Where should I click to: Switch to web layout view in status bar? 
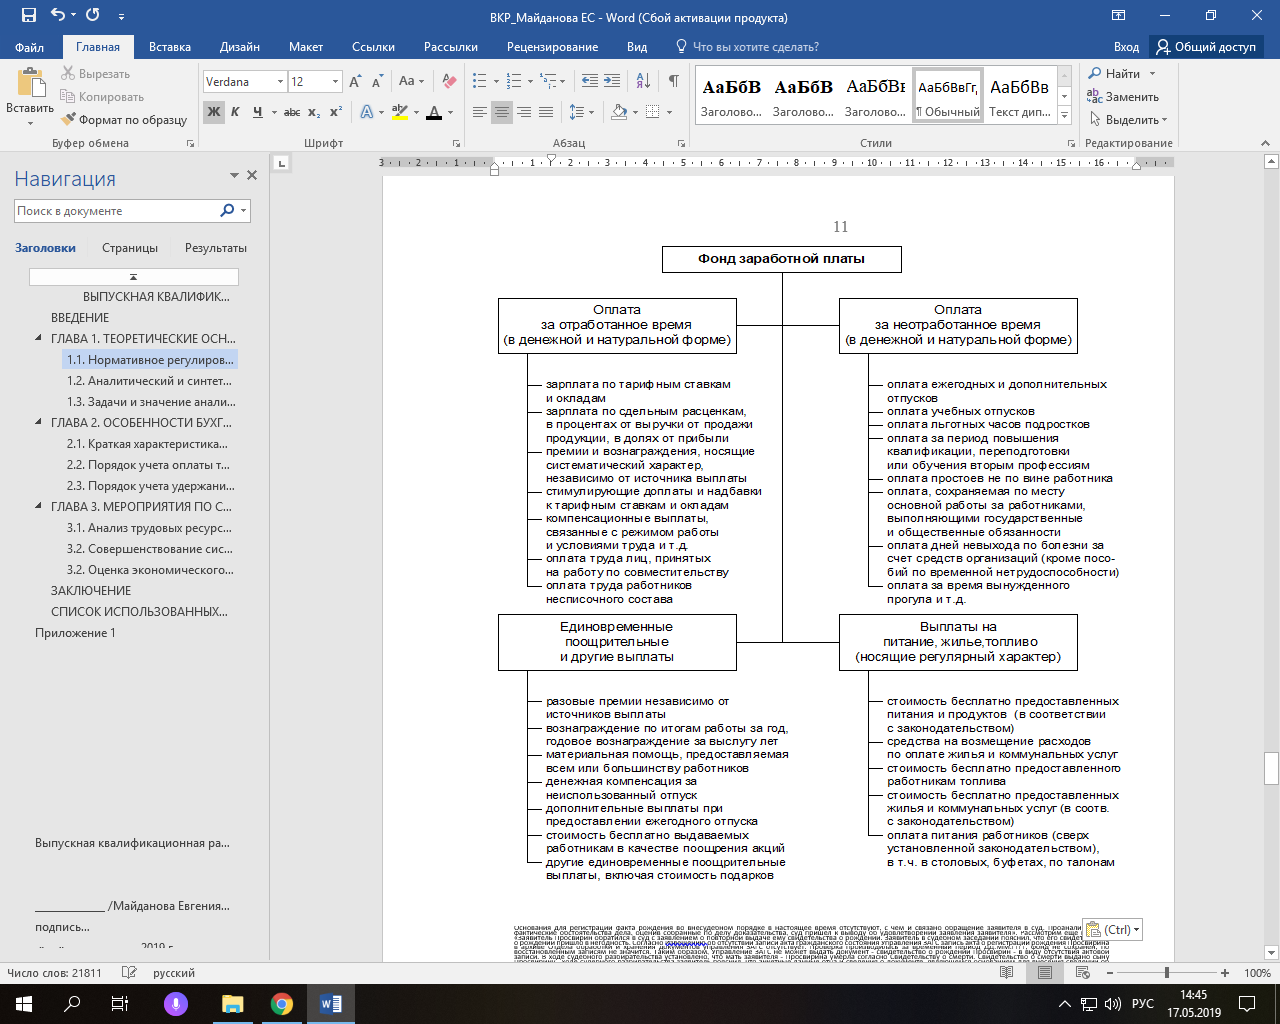tap(1081, 973)
